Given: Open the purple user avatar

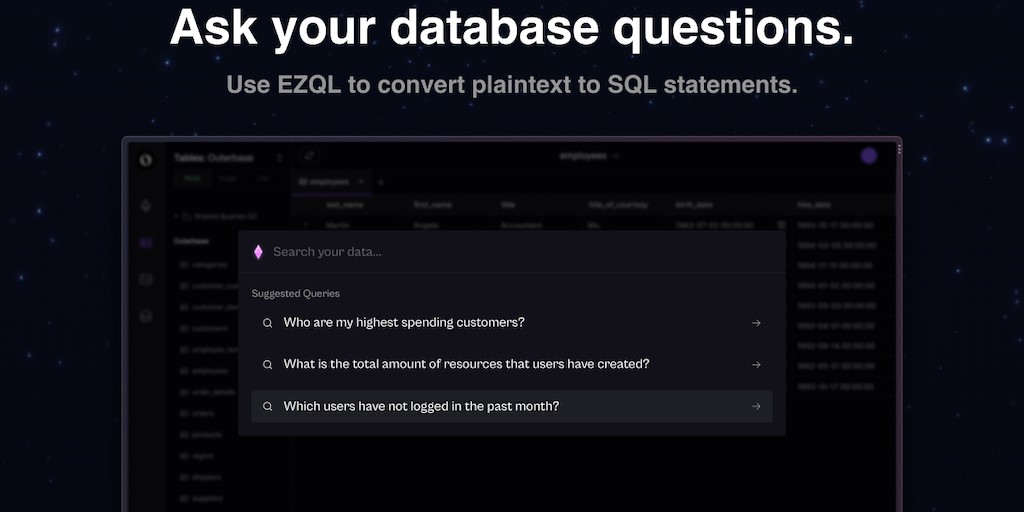Looking at the screenshot, I should 869,156.
